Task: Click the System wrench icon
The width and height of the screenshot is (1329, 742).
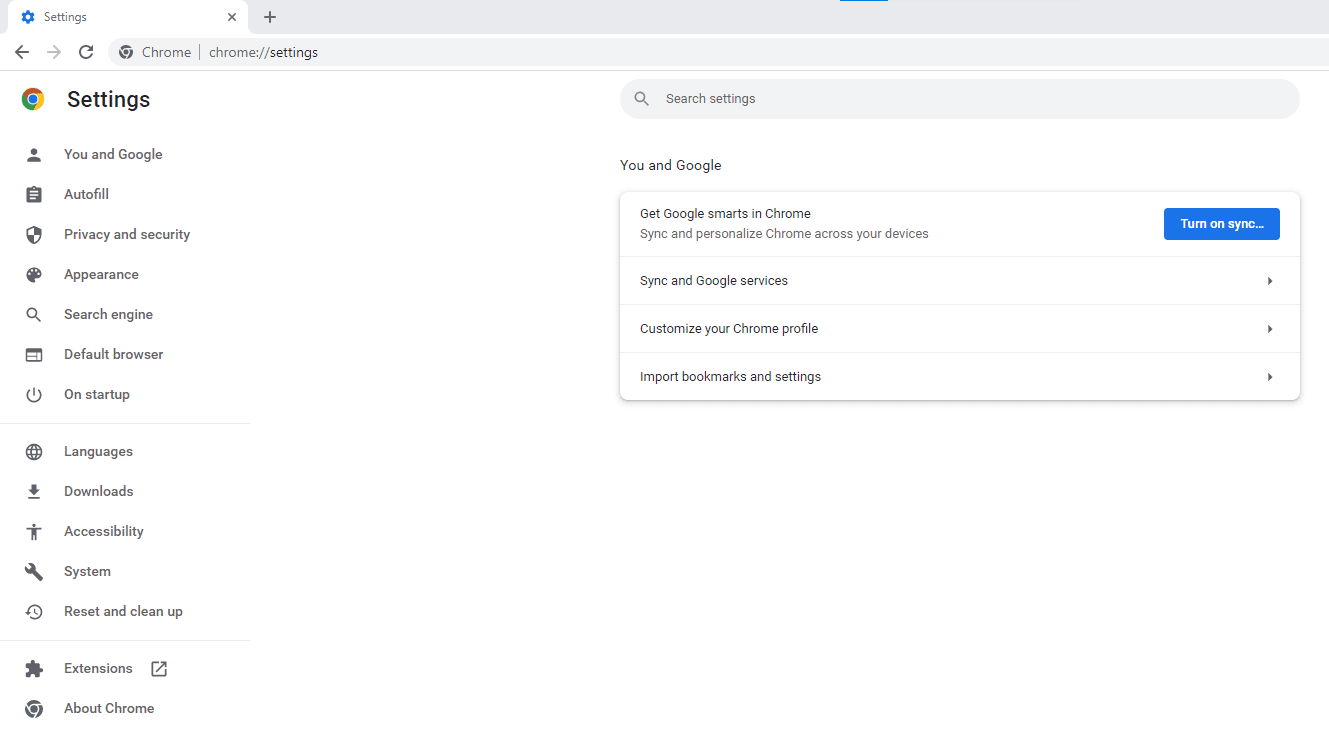Action: 34,572
